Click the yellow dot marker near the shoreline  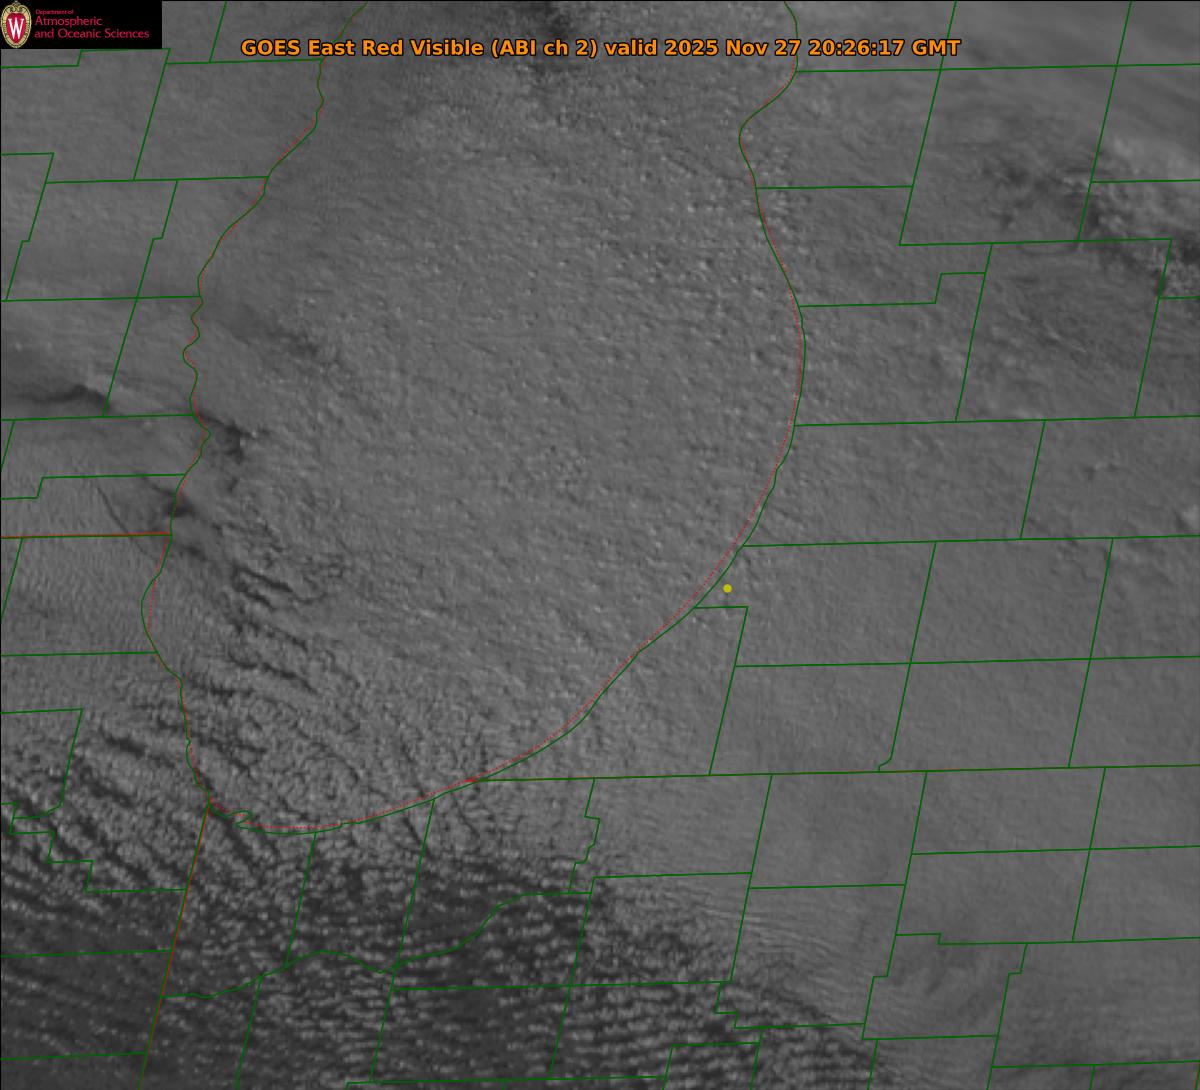tap(727, 589)
